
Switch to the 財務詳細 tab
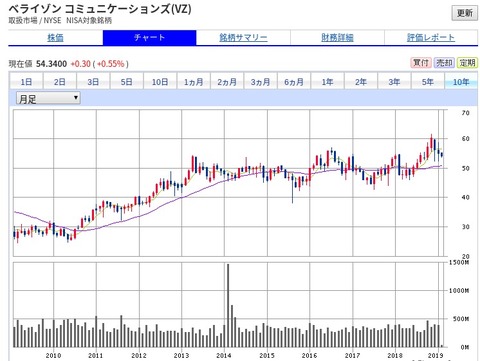pyautogui.click(x=337, y=37)
